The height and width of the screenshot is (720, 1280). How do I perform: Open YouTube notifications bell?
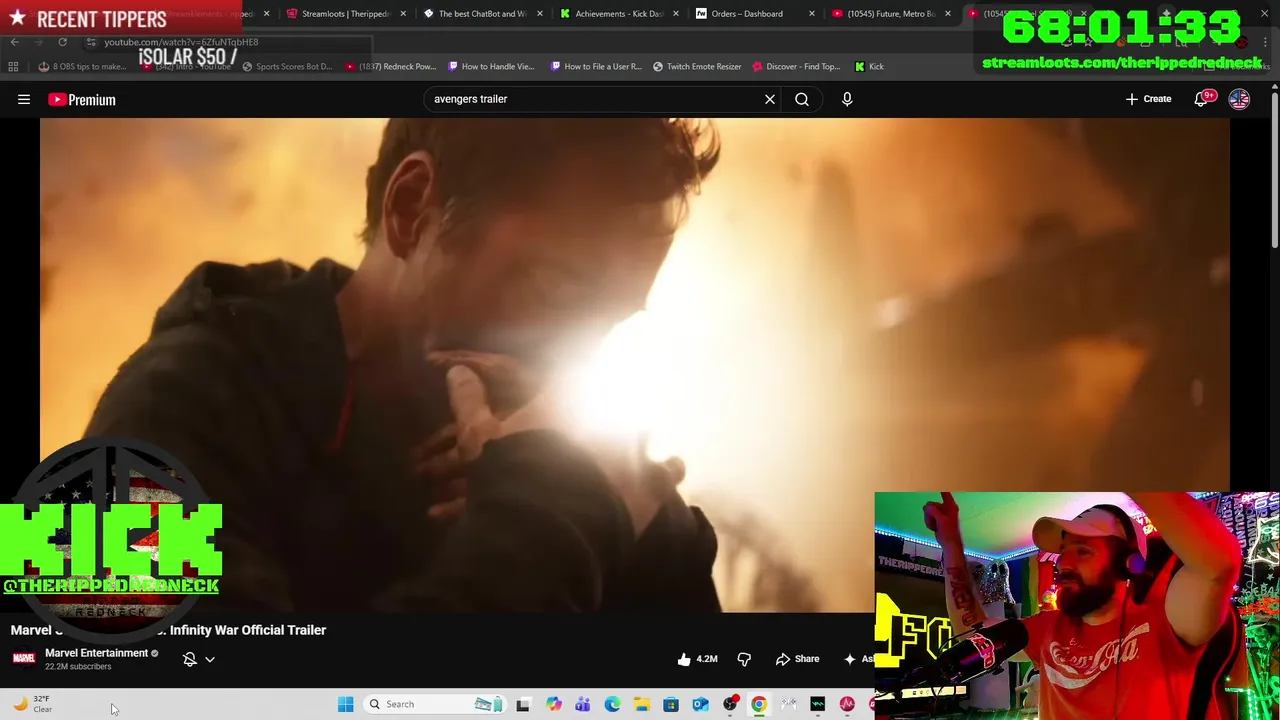point(1201,99)
